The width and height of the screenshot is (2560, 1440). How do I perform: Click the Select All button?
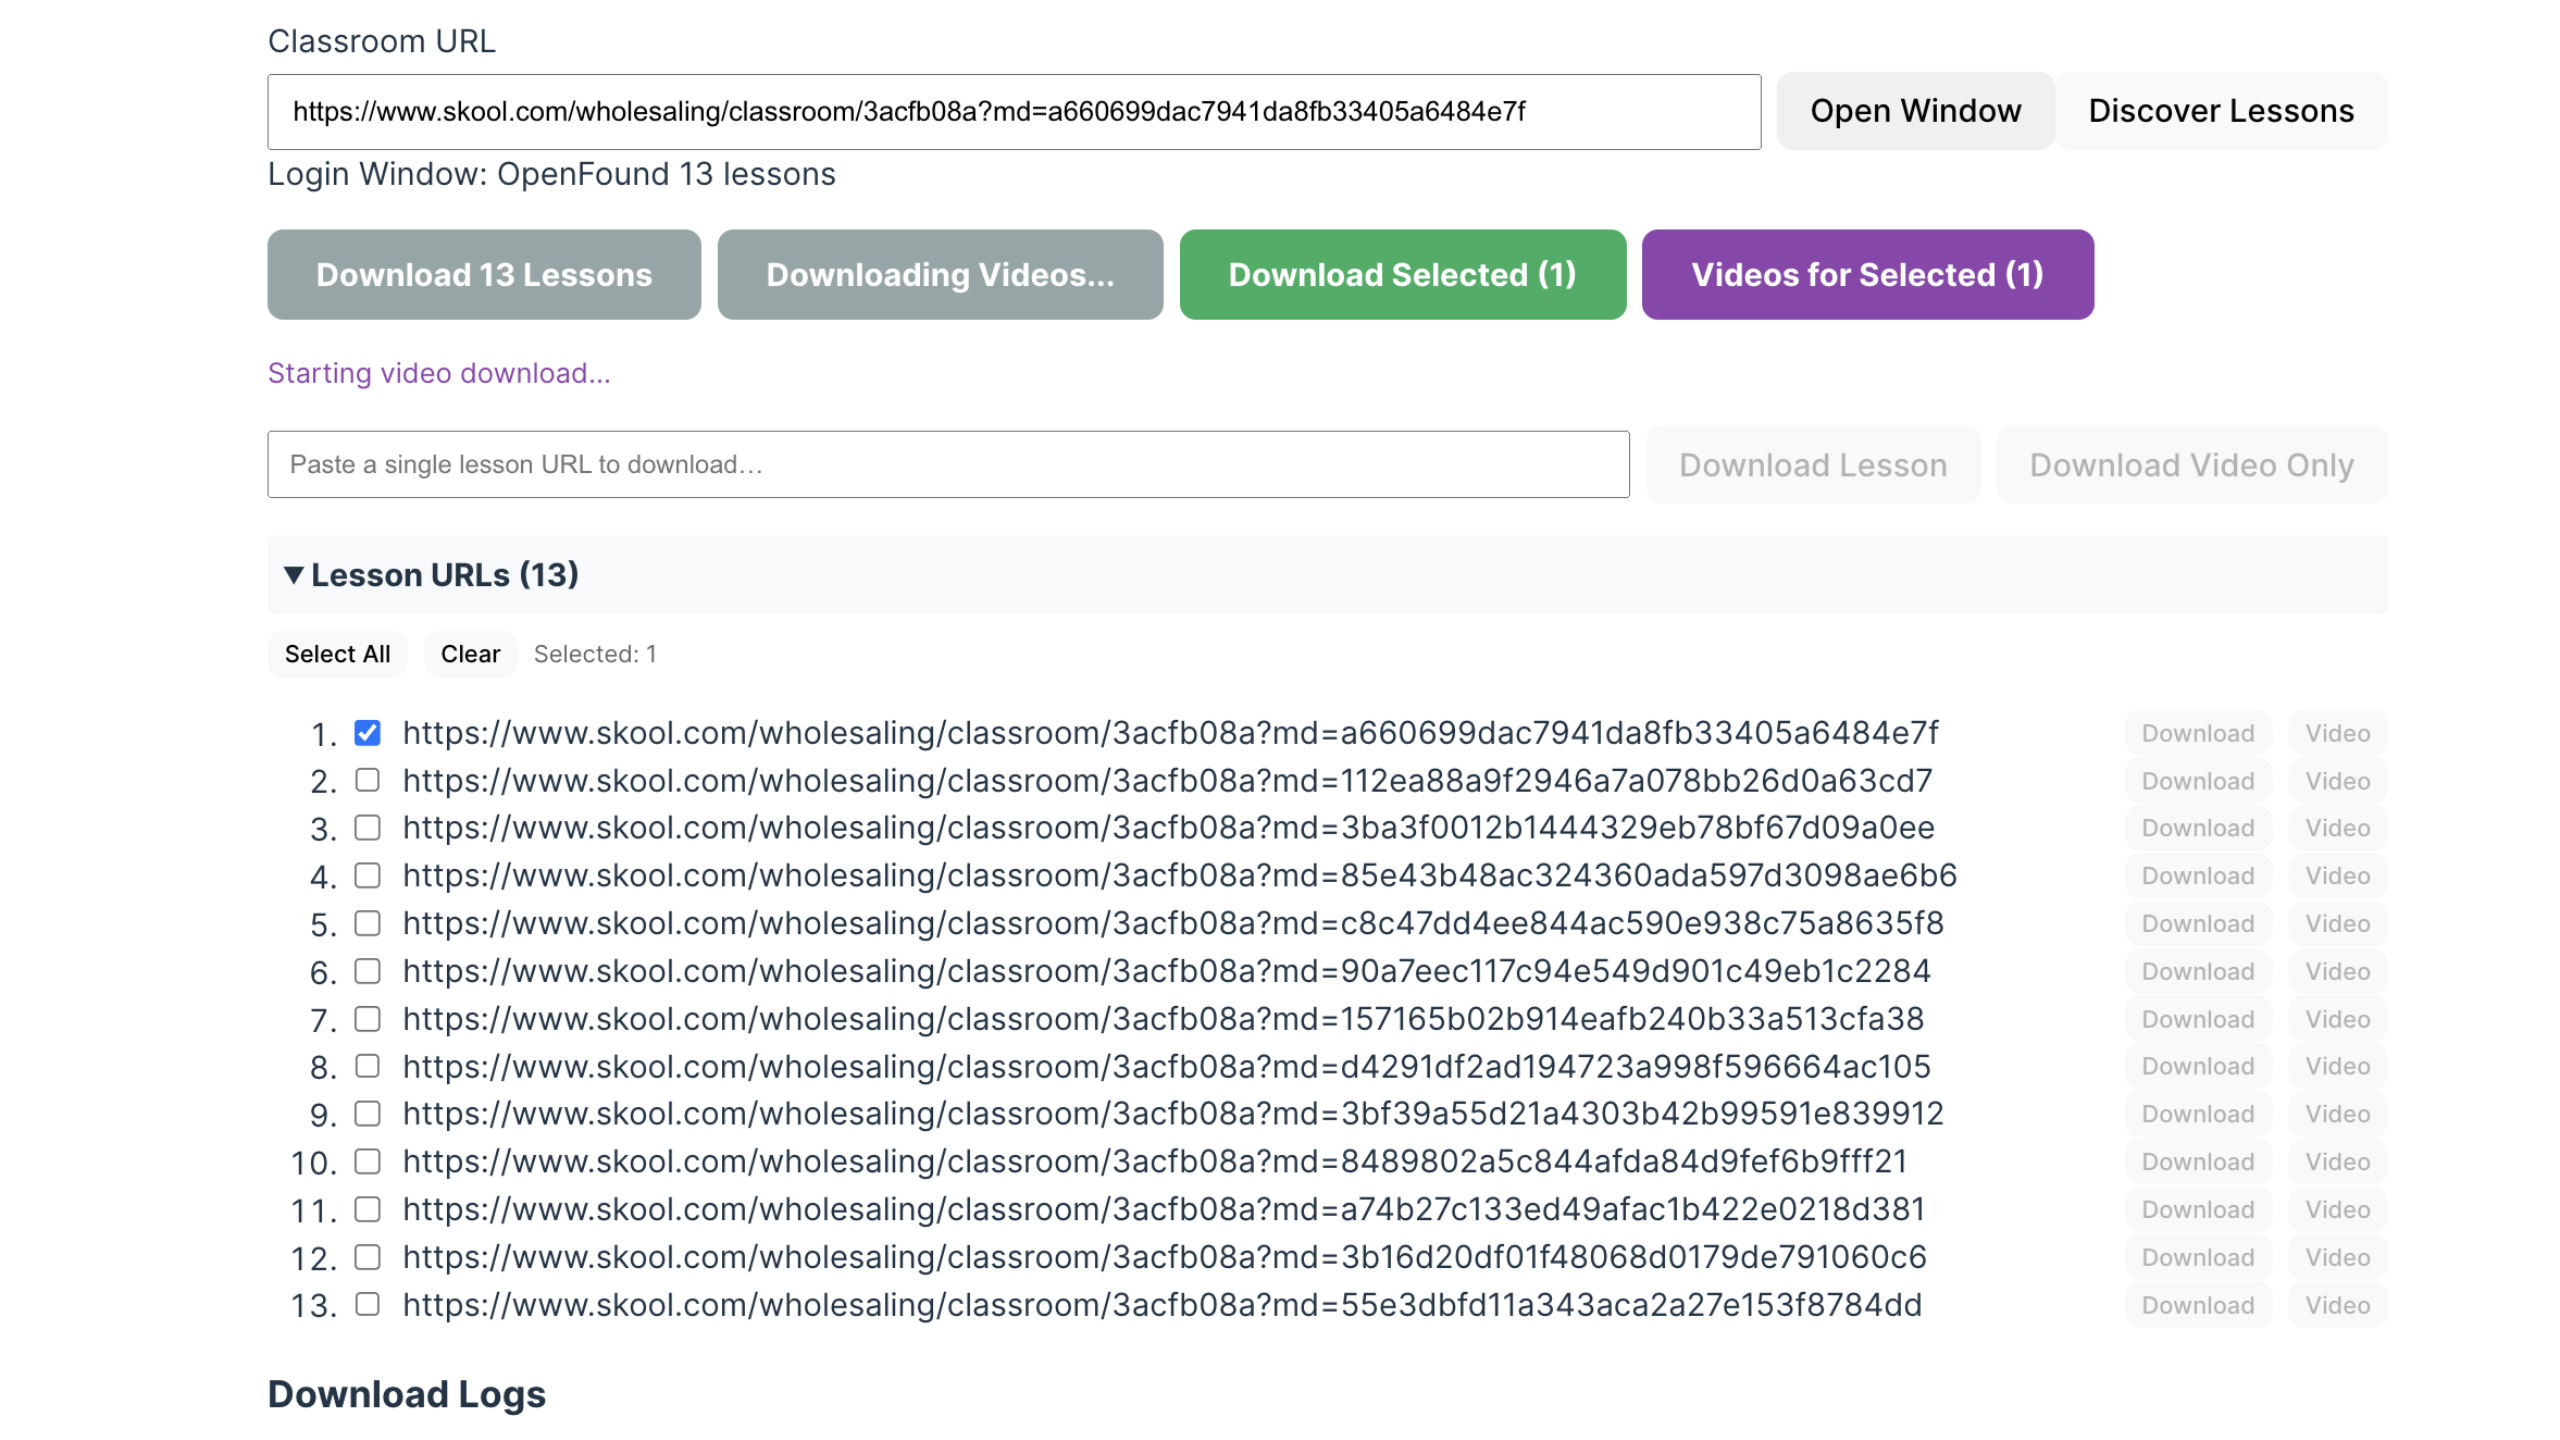coord(337,654)
